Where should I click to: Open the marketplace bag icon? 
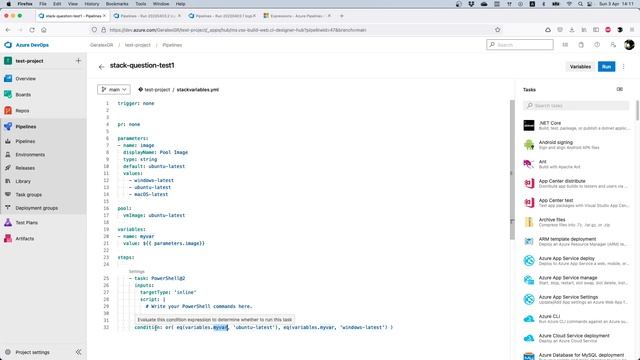click(x=581, y=45)
